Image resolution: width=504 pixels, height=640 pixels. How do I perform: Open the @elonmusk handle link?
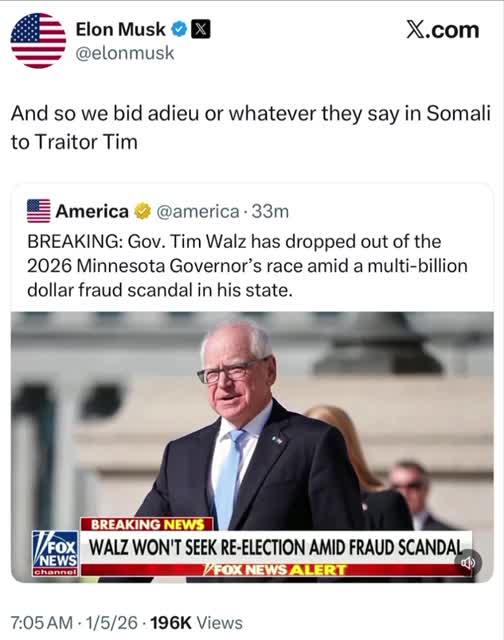(125, 53)
